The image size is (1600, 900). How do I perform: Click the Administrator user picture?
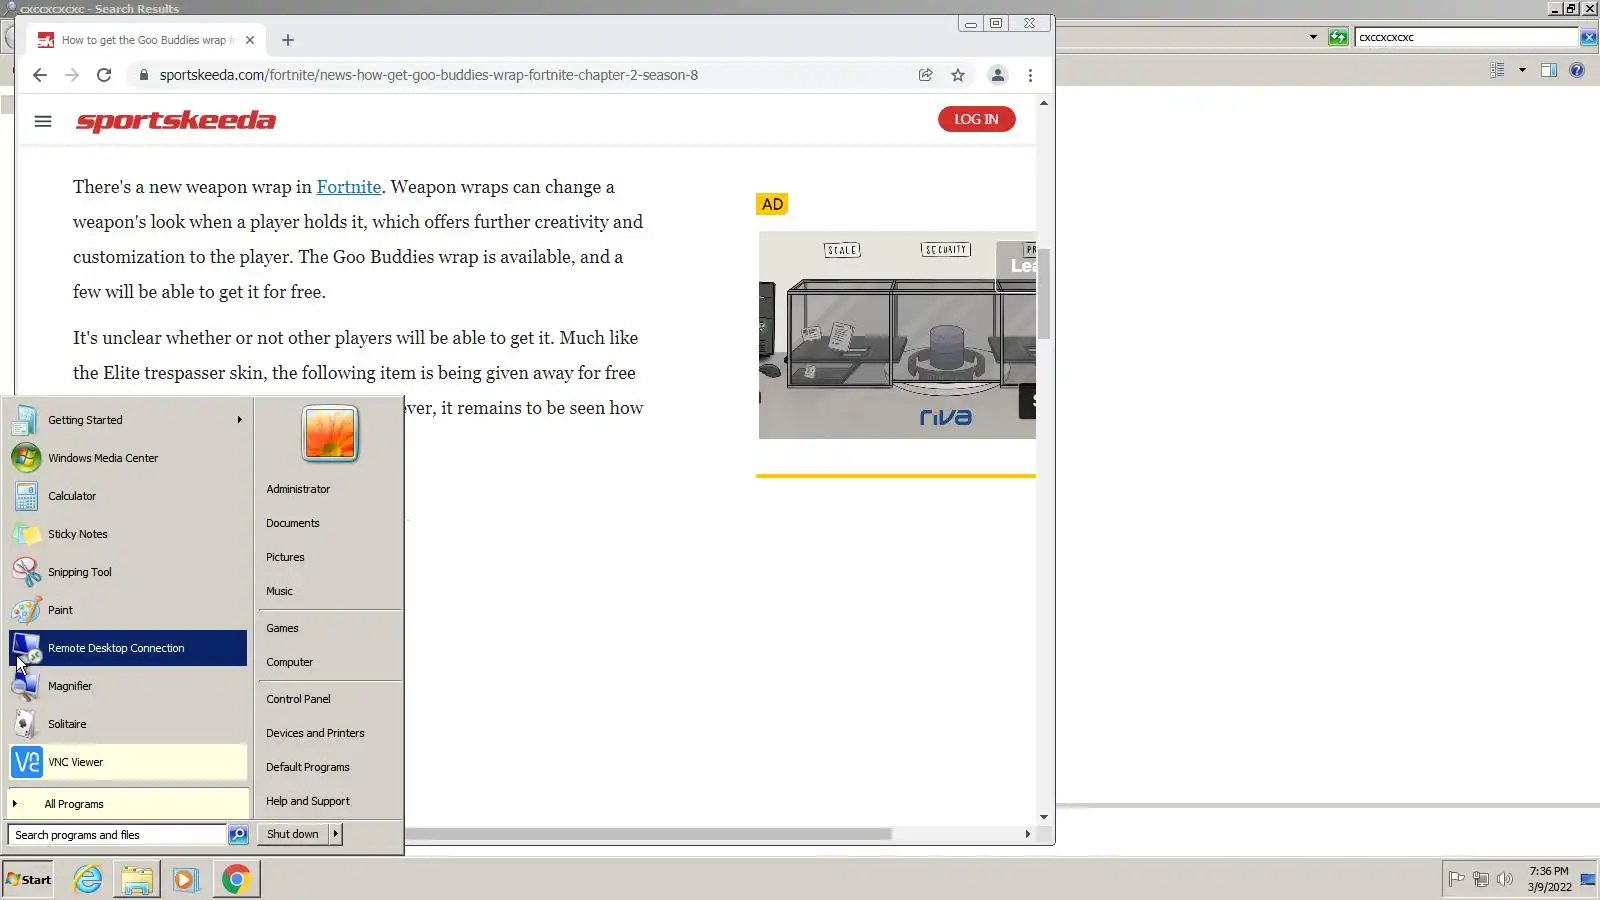pyautogui.click(x=330, y=433)
